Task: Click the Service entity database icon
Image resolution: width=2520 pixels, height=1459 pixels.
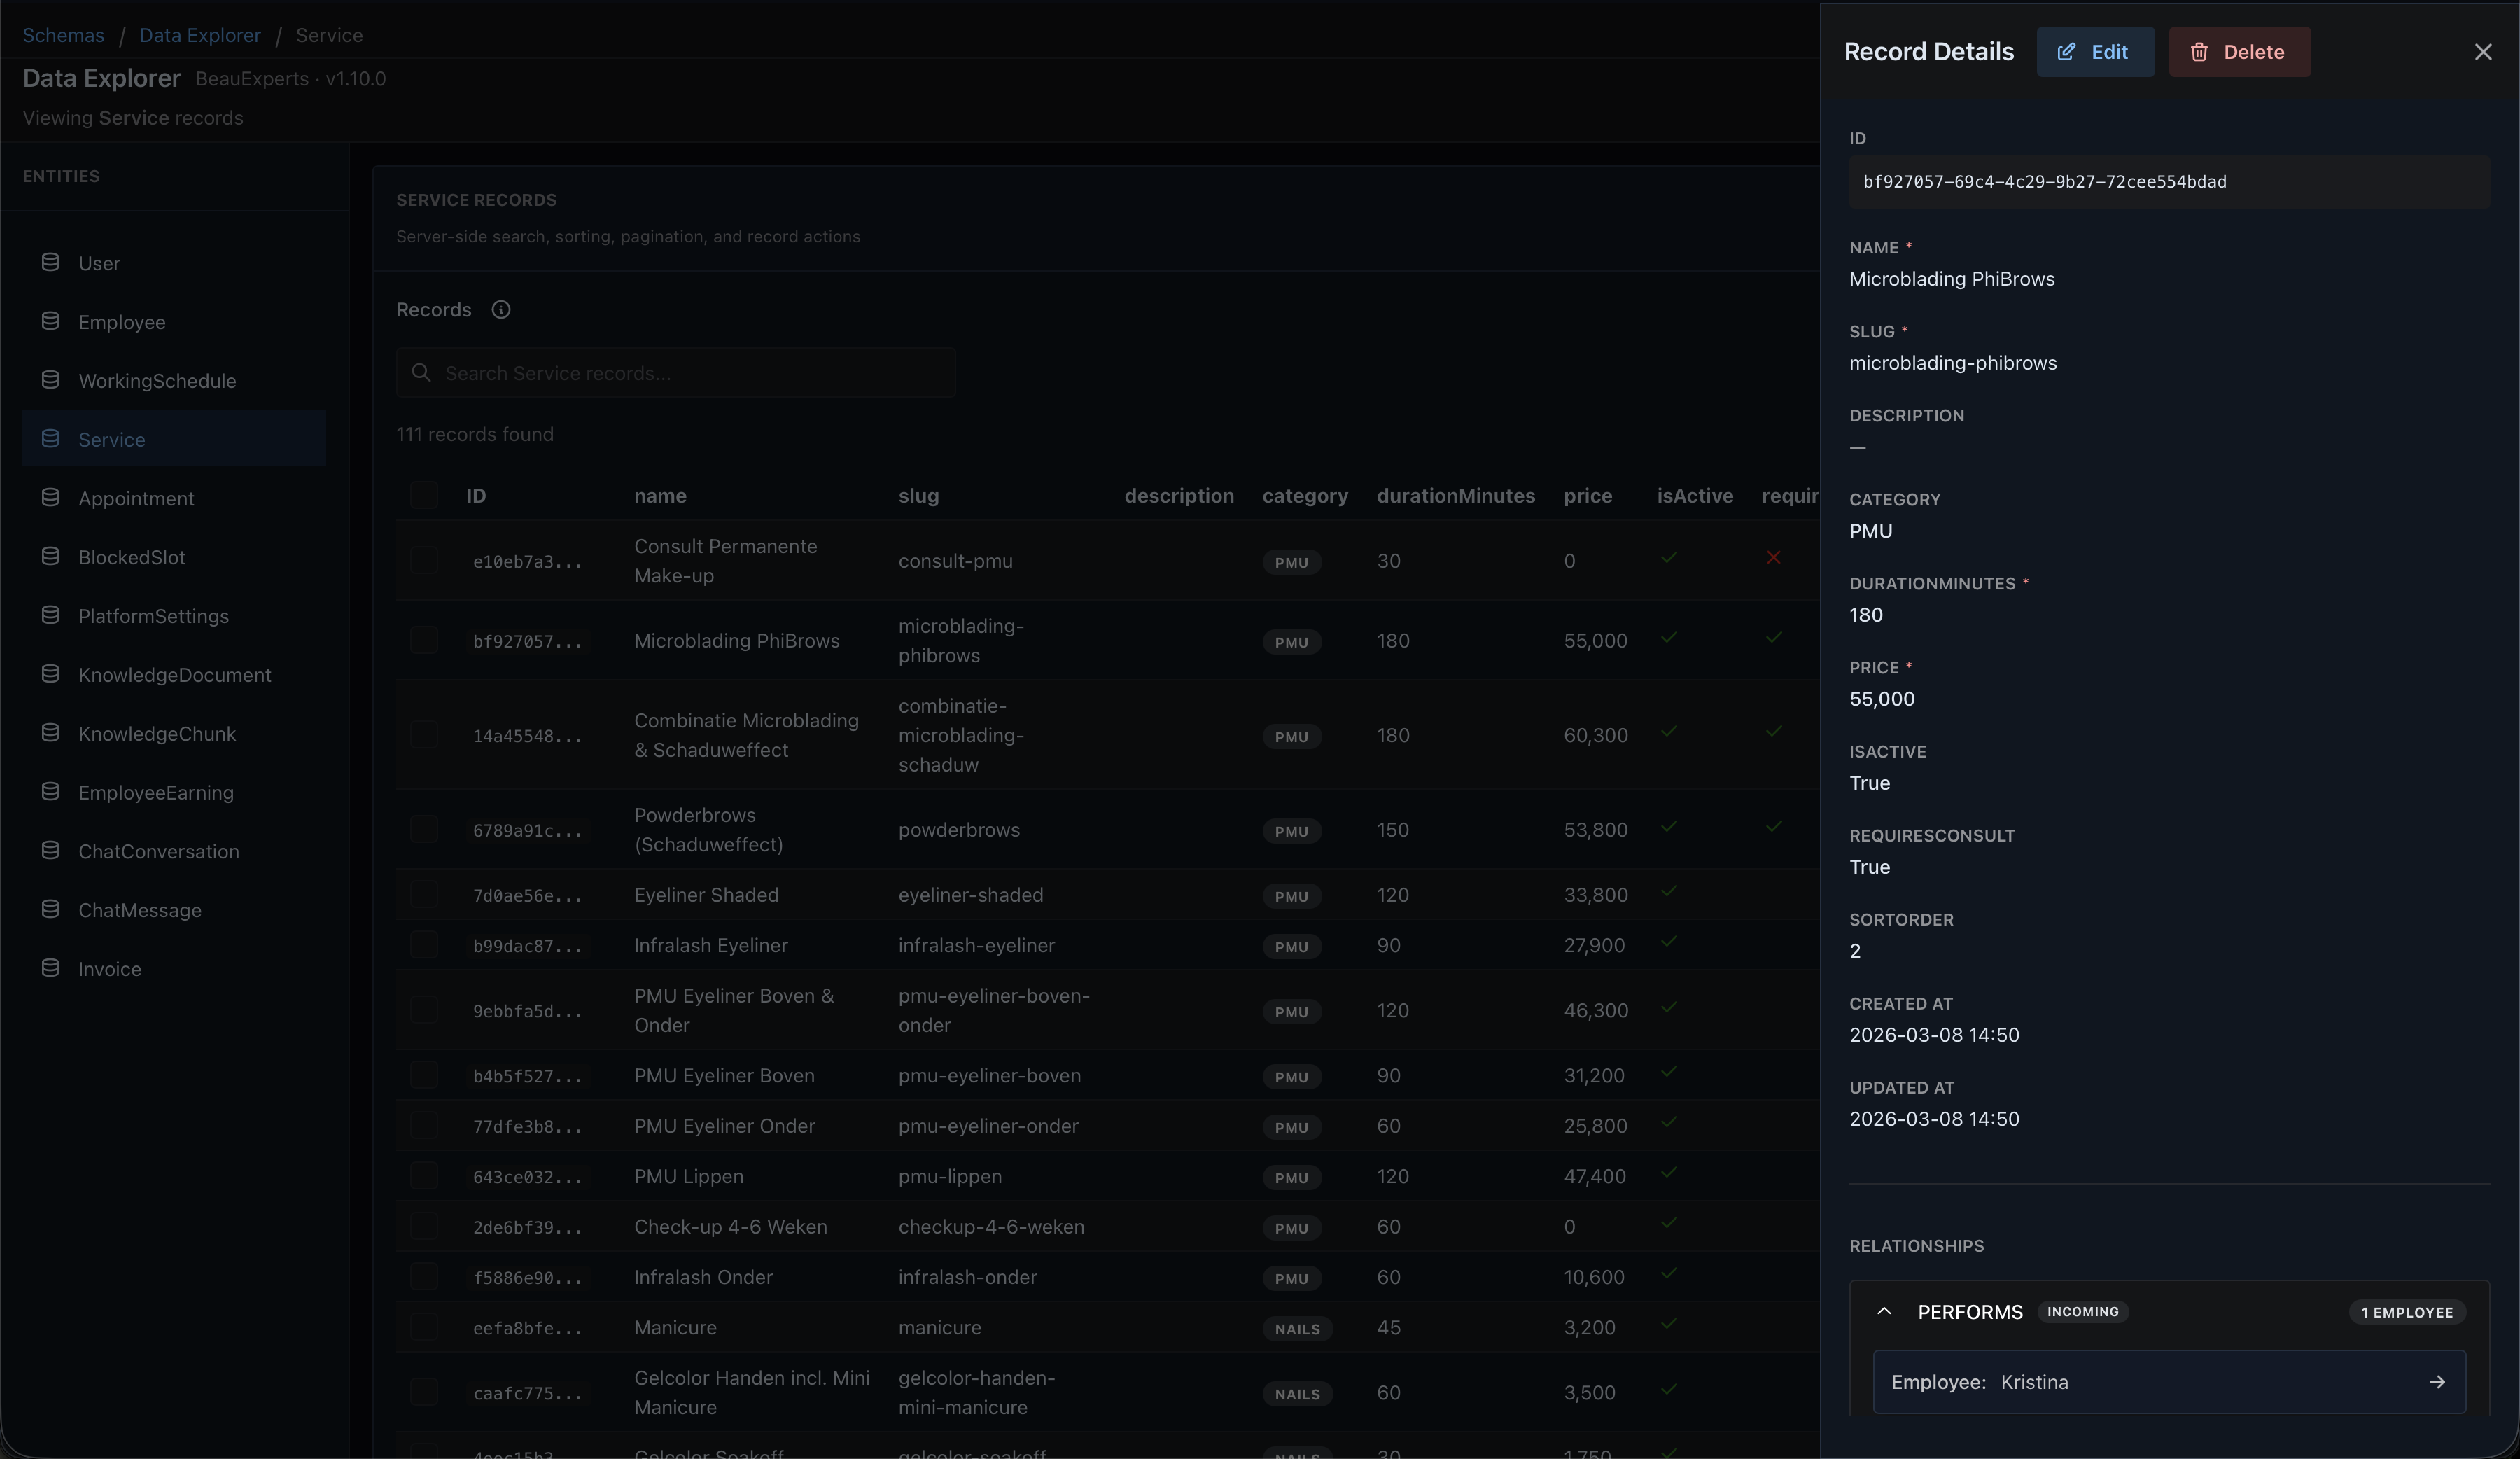Action: 50,439
